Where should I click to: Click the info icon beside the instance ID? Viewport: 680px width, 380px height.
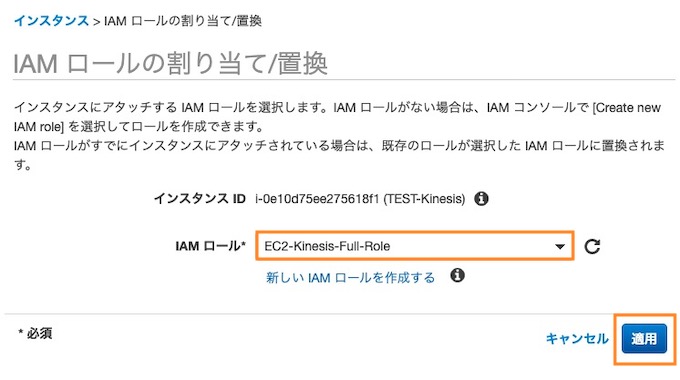click(x=481, y=199)
